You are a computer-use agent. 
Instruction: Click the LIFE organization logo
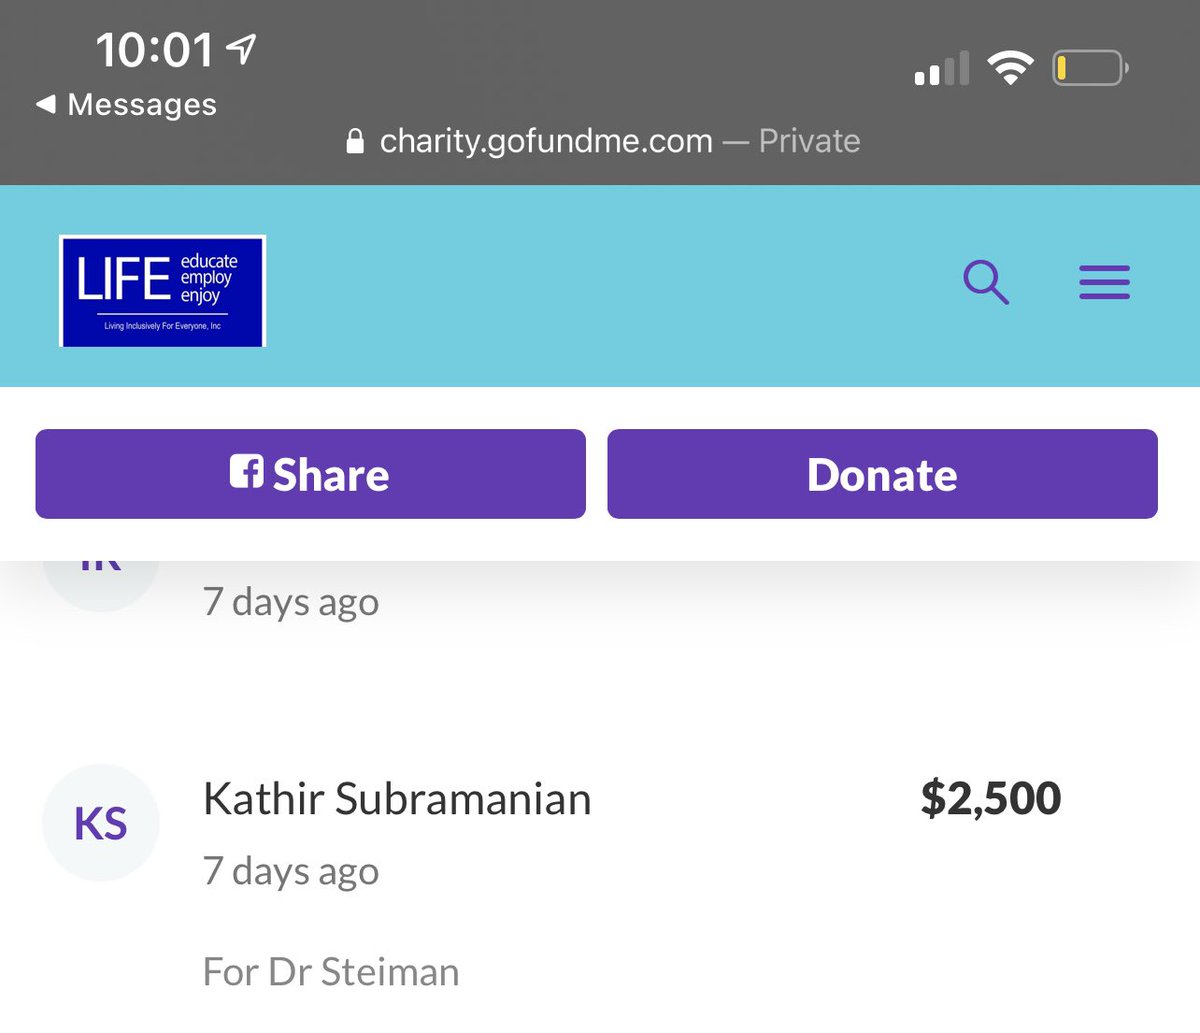point(163,291)
